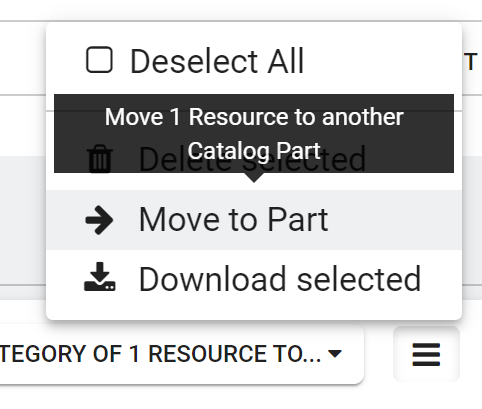Click the partially hidden T column header
Viewport: 482px width, 409px height.
tap(471, 62)
